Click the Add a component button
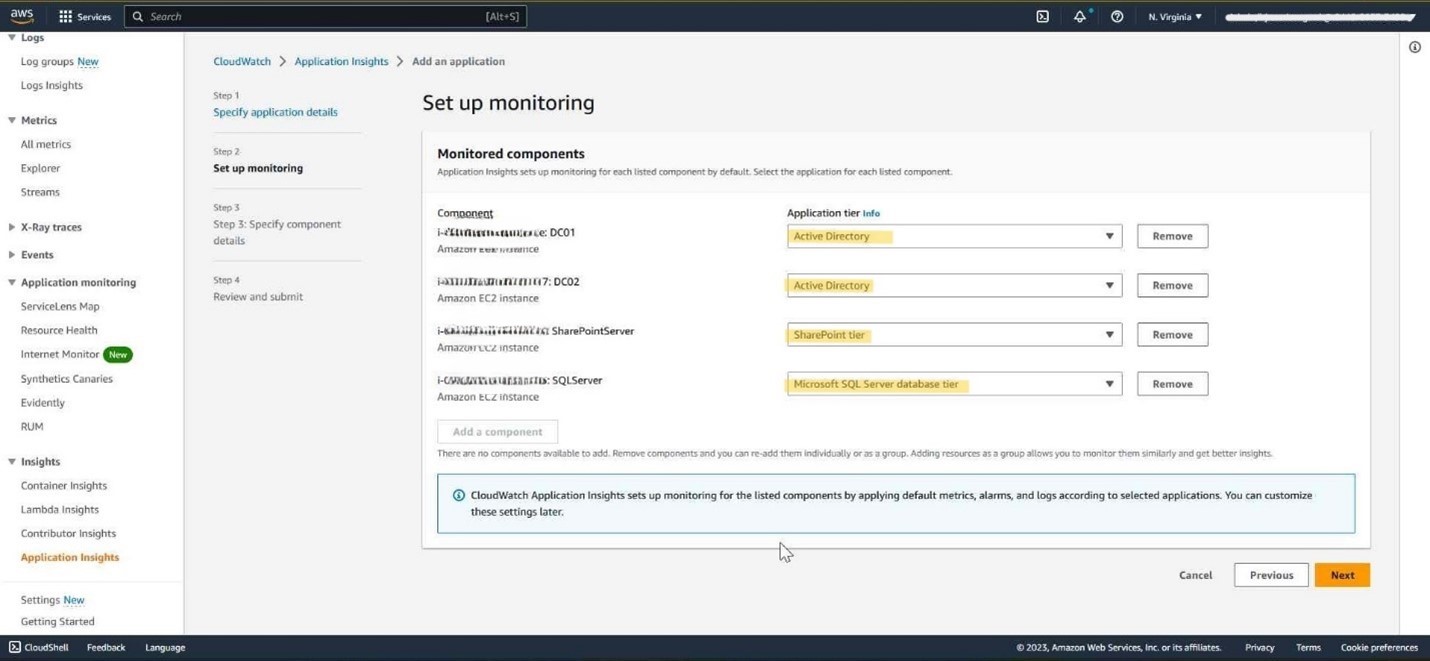The image size is (1430, 661). coord(497,432)
